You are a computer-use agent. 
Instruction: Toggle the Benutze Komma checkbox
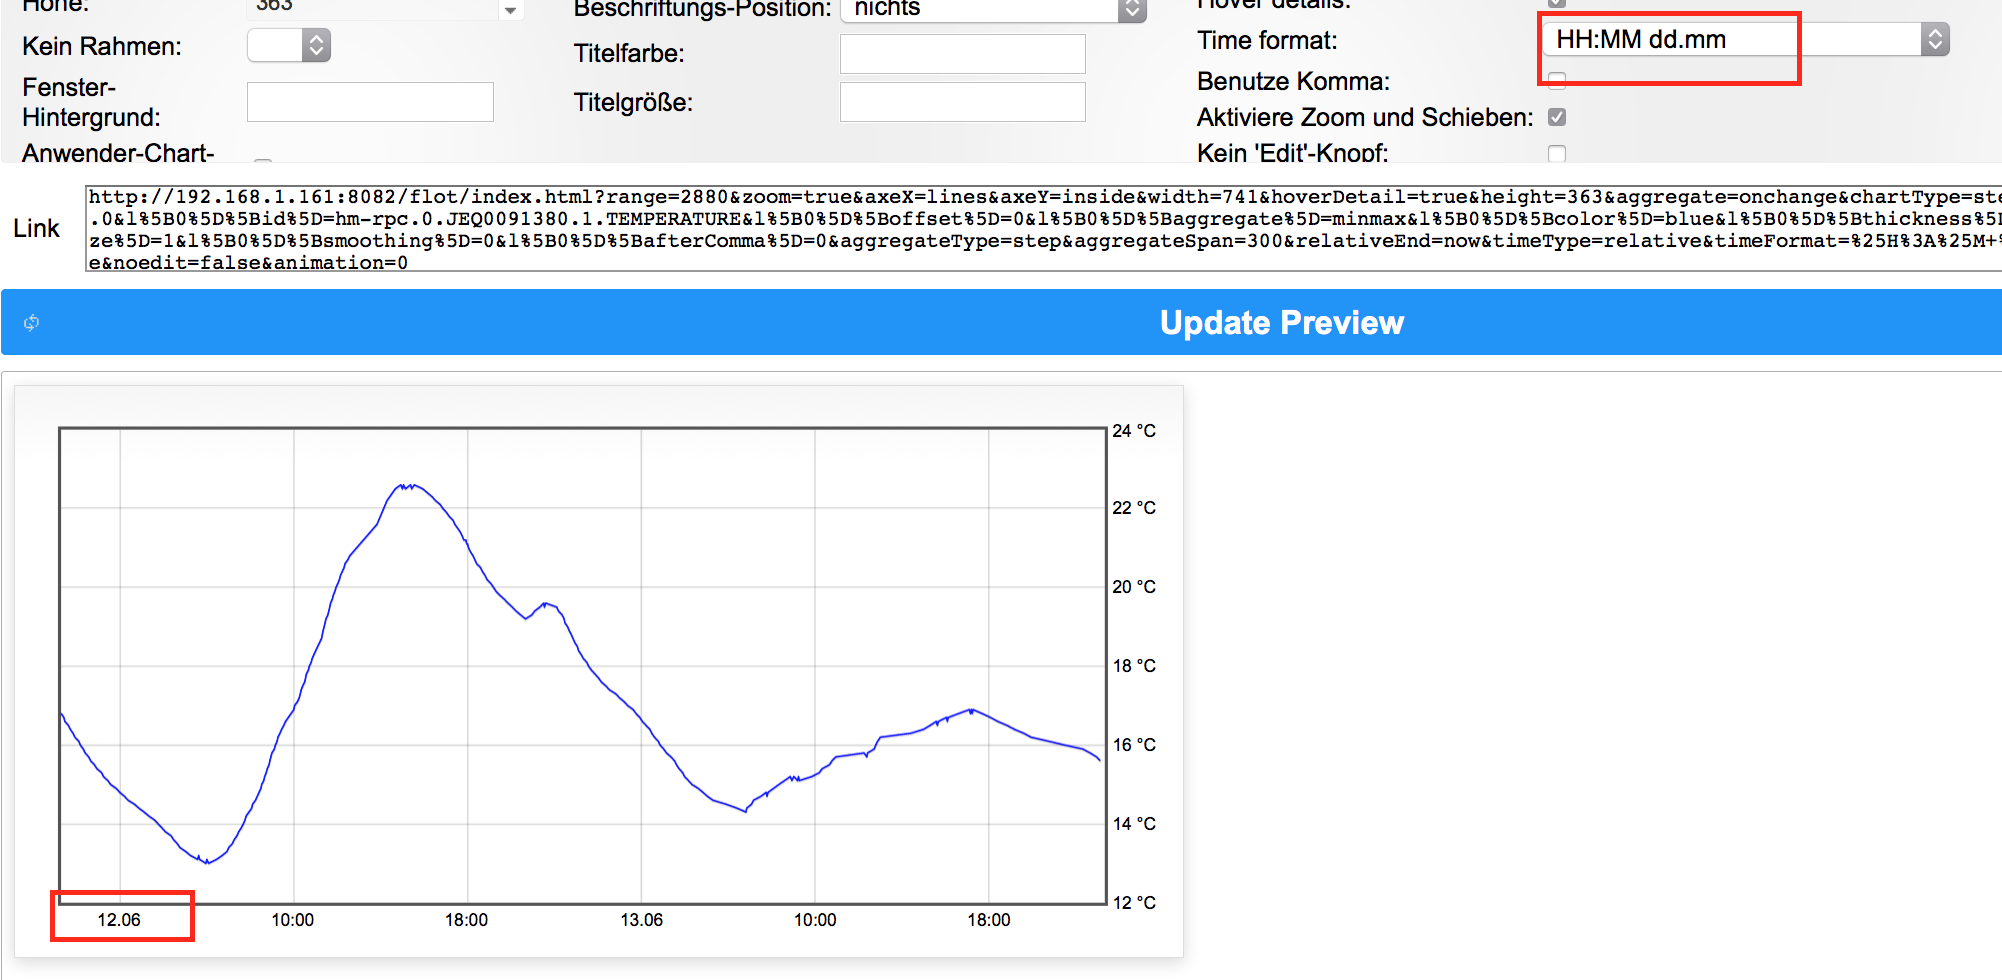coord(1557,81)
